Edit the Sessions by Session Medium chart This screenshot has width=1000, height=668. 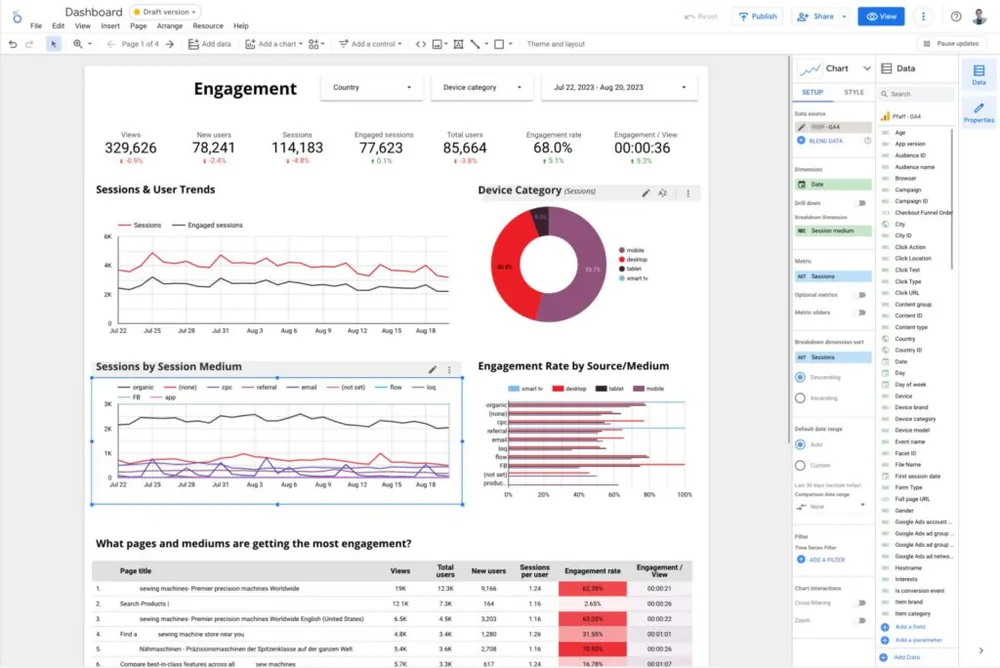click(x=432, y=369)
